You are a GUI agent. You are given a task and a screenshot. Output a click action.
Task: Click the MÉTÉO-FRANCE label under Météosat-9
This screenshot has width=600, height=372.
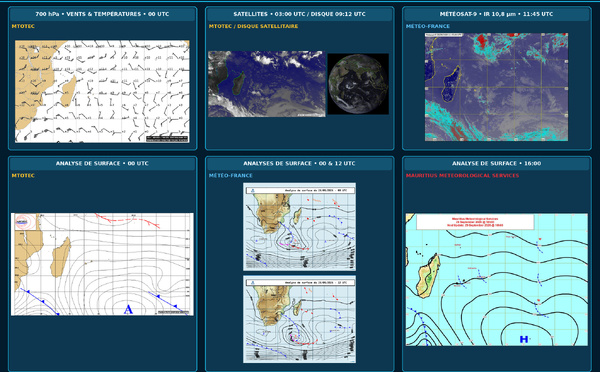click(x=428, y=26)
